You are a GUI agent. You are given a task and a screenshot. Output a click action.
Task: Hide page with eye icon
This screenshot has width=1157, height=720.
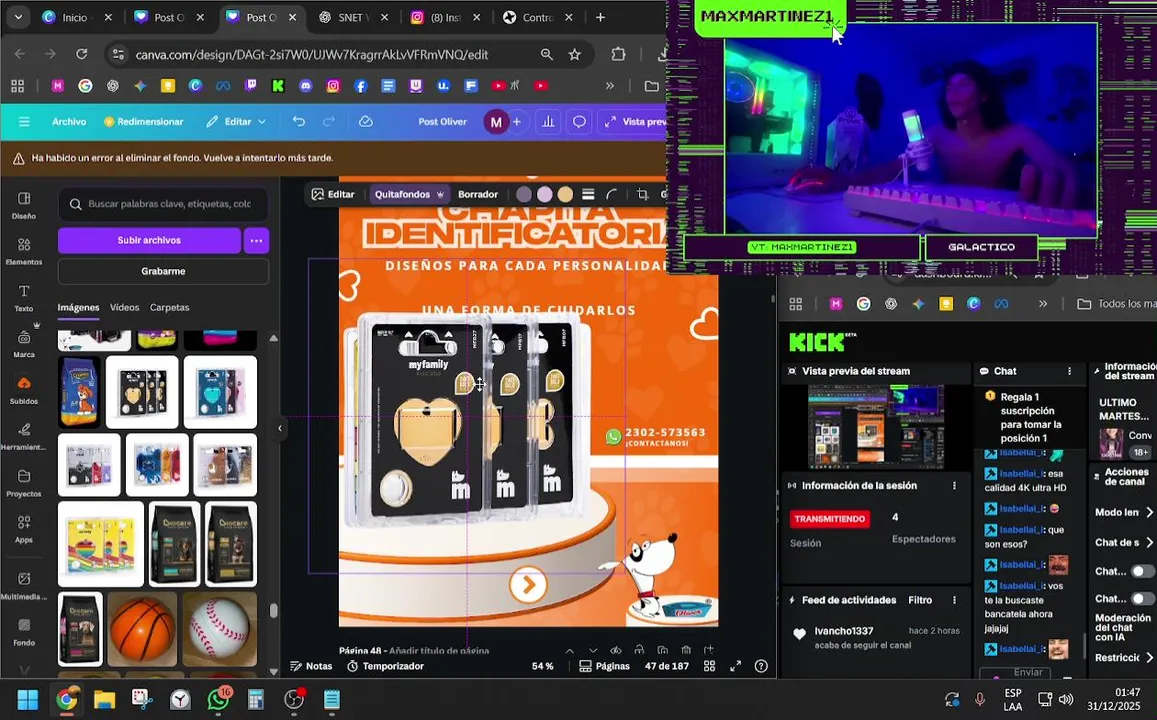coord(615,650)
